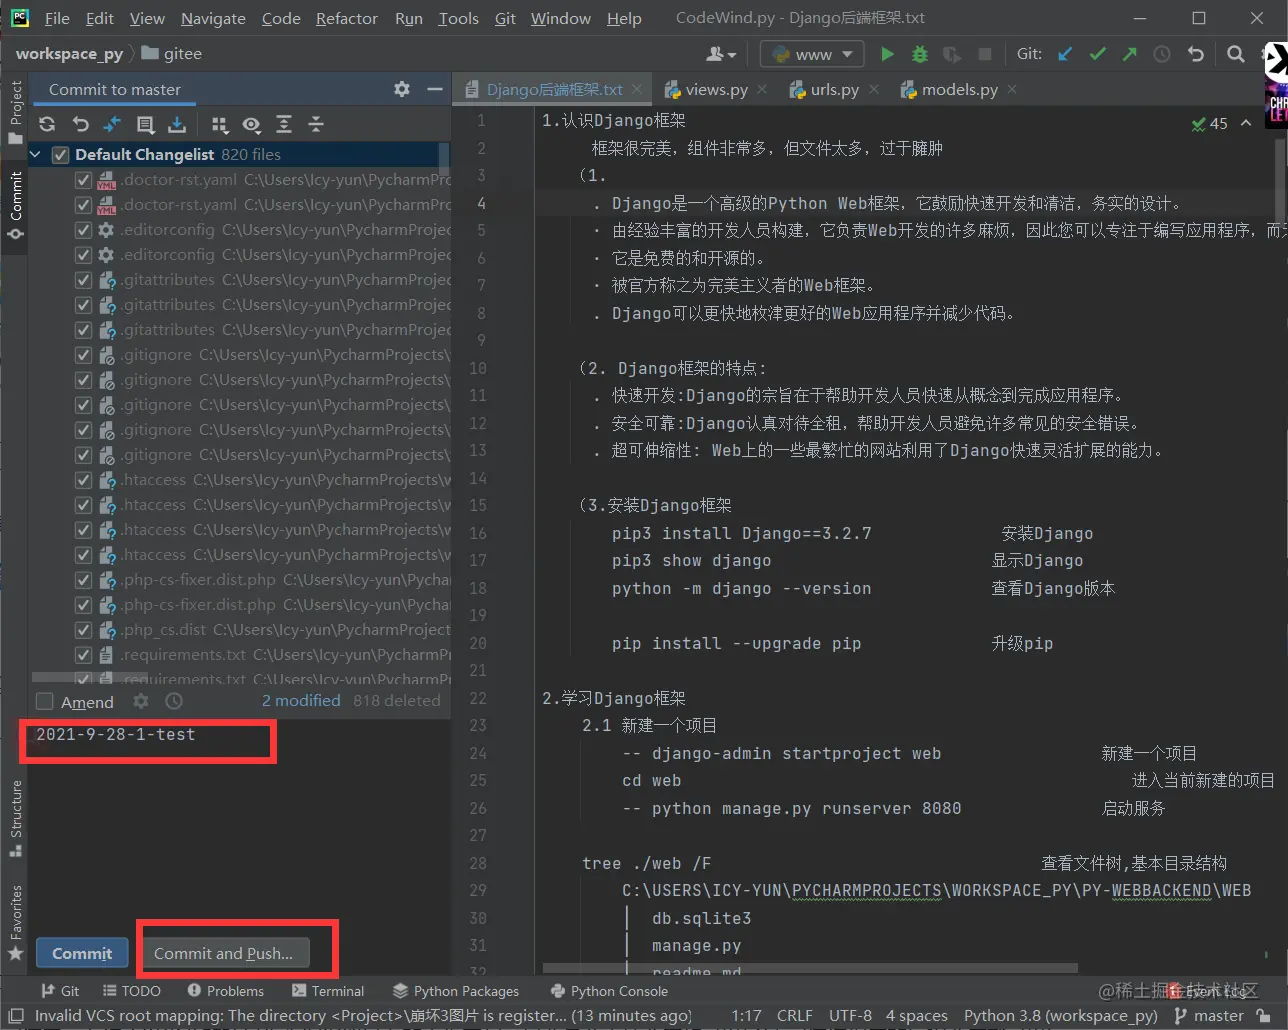Click the 2 modified files link
The image size is (1288, 1030).
pyautogui.click(x=301, y=701)
